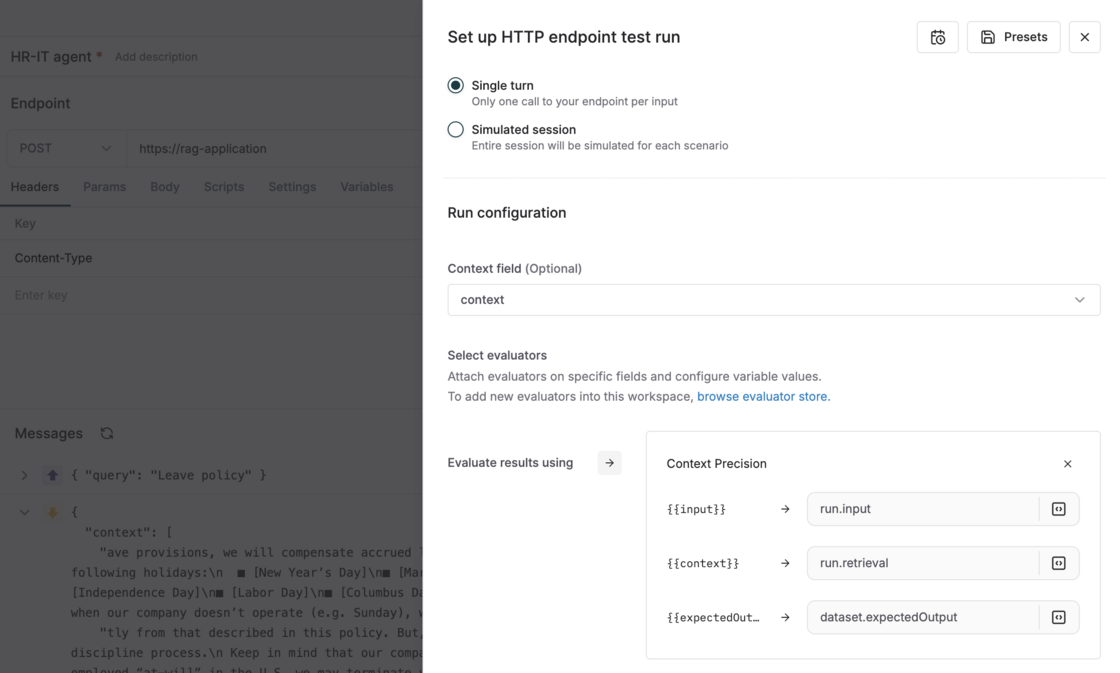Select the Simulated session radio option
This screenshot has width=1120, height=673.
[x=456, y=130]
